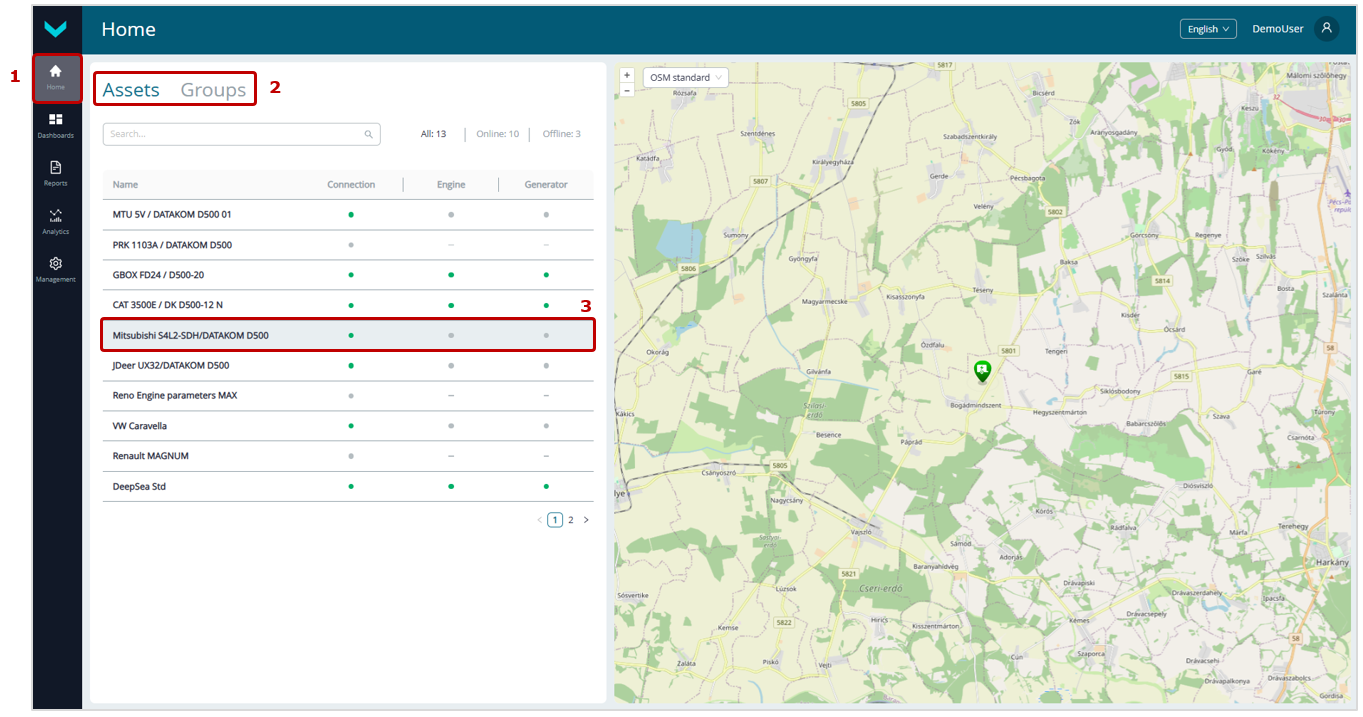Click the next page arrow
The height and width of the screenshot is (717, 1363).
pos(586,520)
